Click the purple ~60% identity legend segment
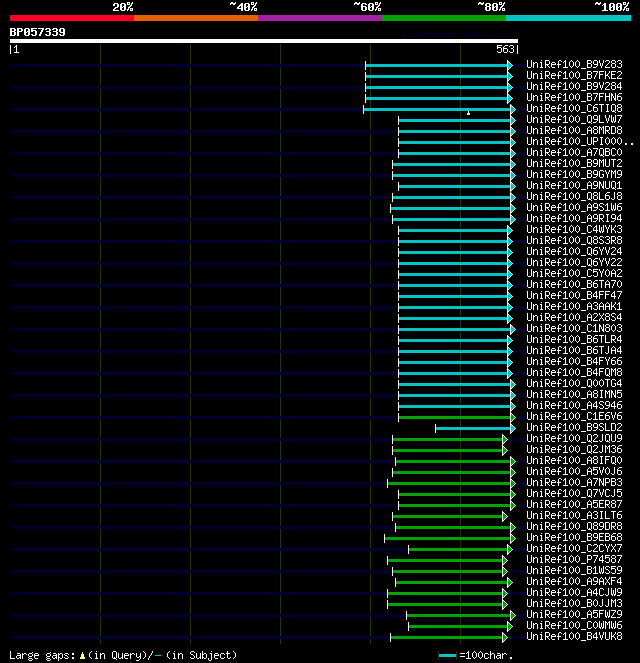This screenshot has height=663, width=640. [320, 18]
